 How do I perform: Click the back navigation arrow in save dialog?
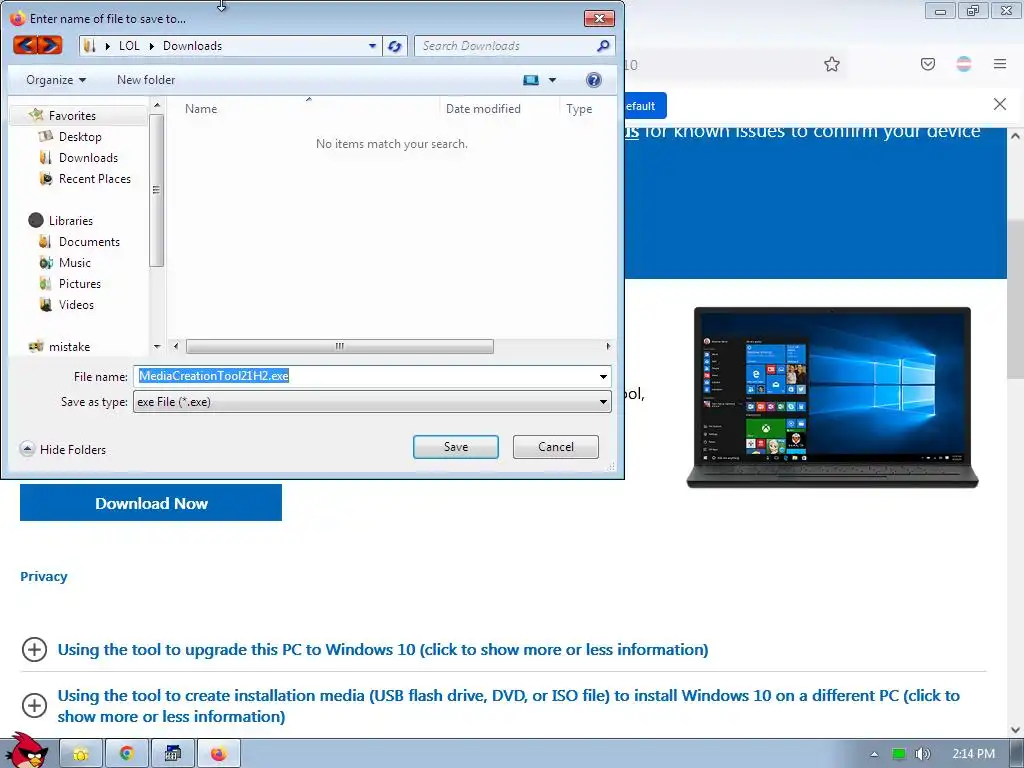pyautogui.click(x=25, y=45)
